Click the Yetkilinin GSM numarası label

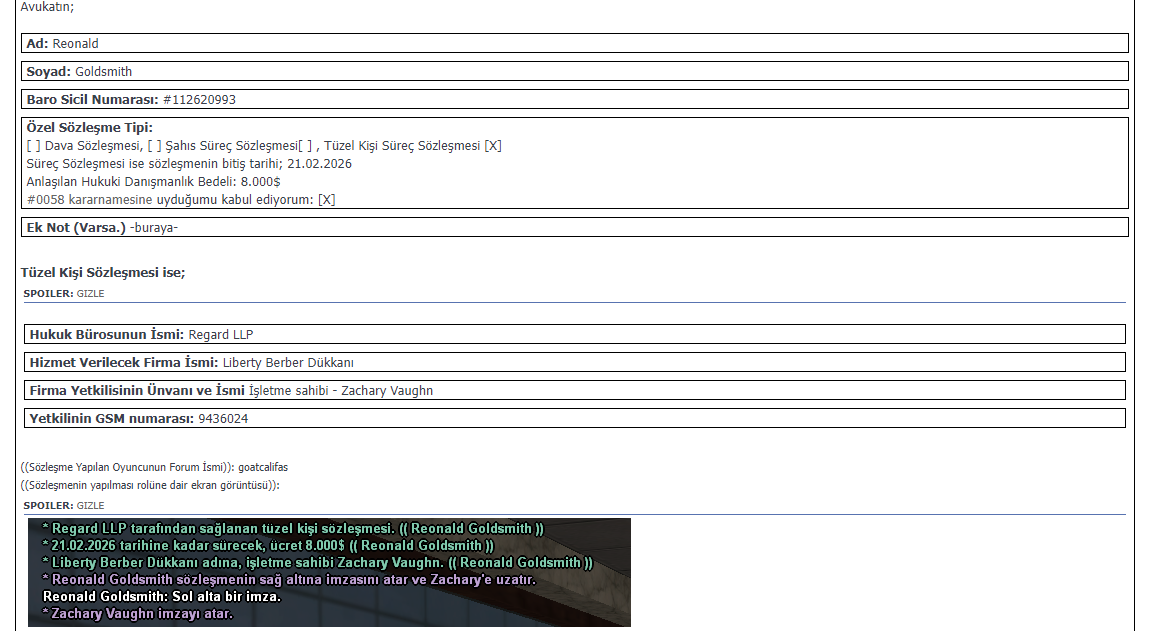112,419
